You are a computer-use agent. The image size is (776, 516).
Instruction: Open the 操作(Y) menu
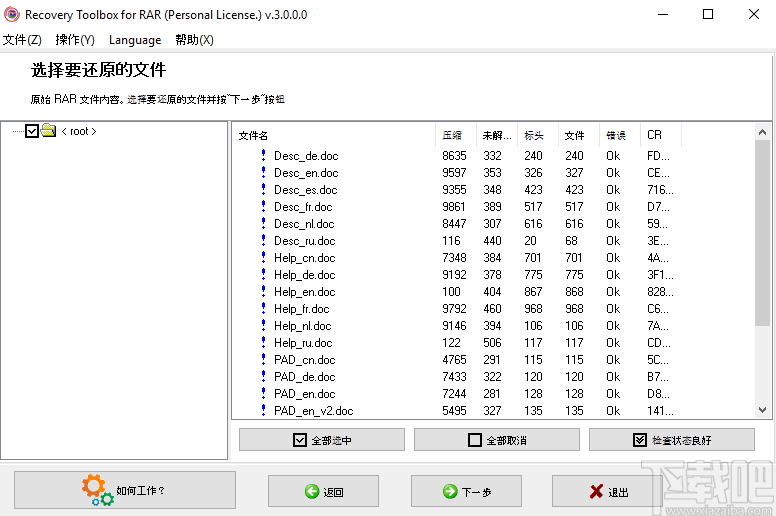tap(75, 40)
